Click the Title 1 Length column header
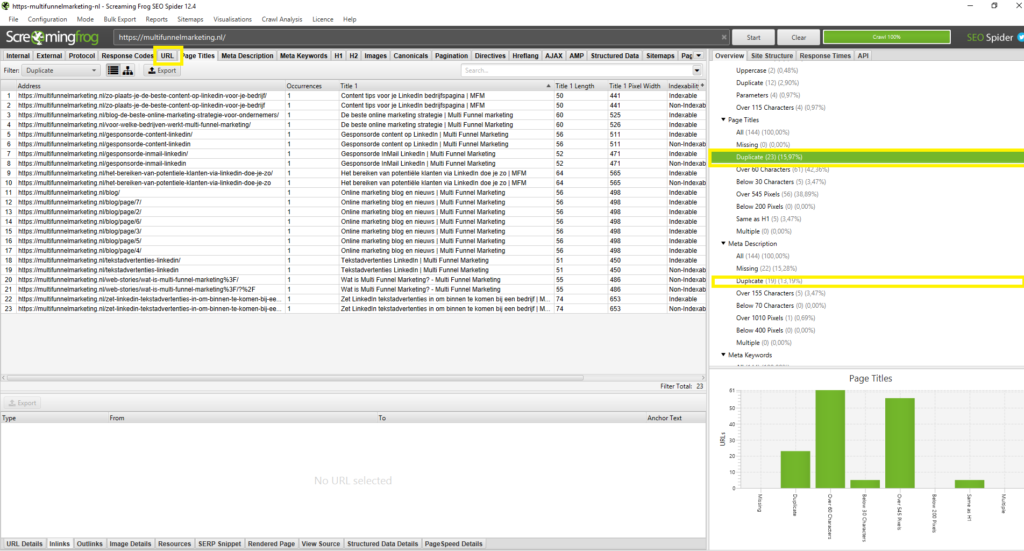This screenshot has height=551, width=1024. point(579,86)
